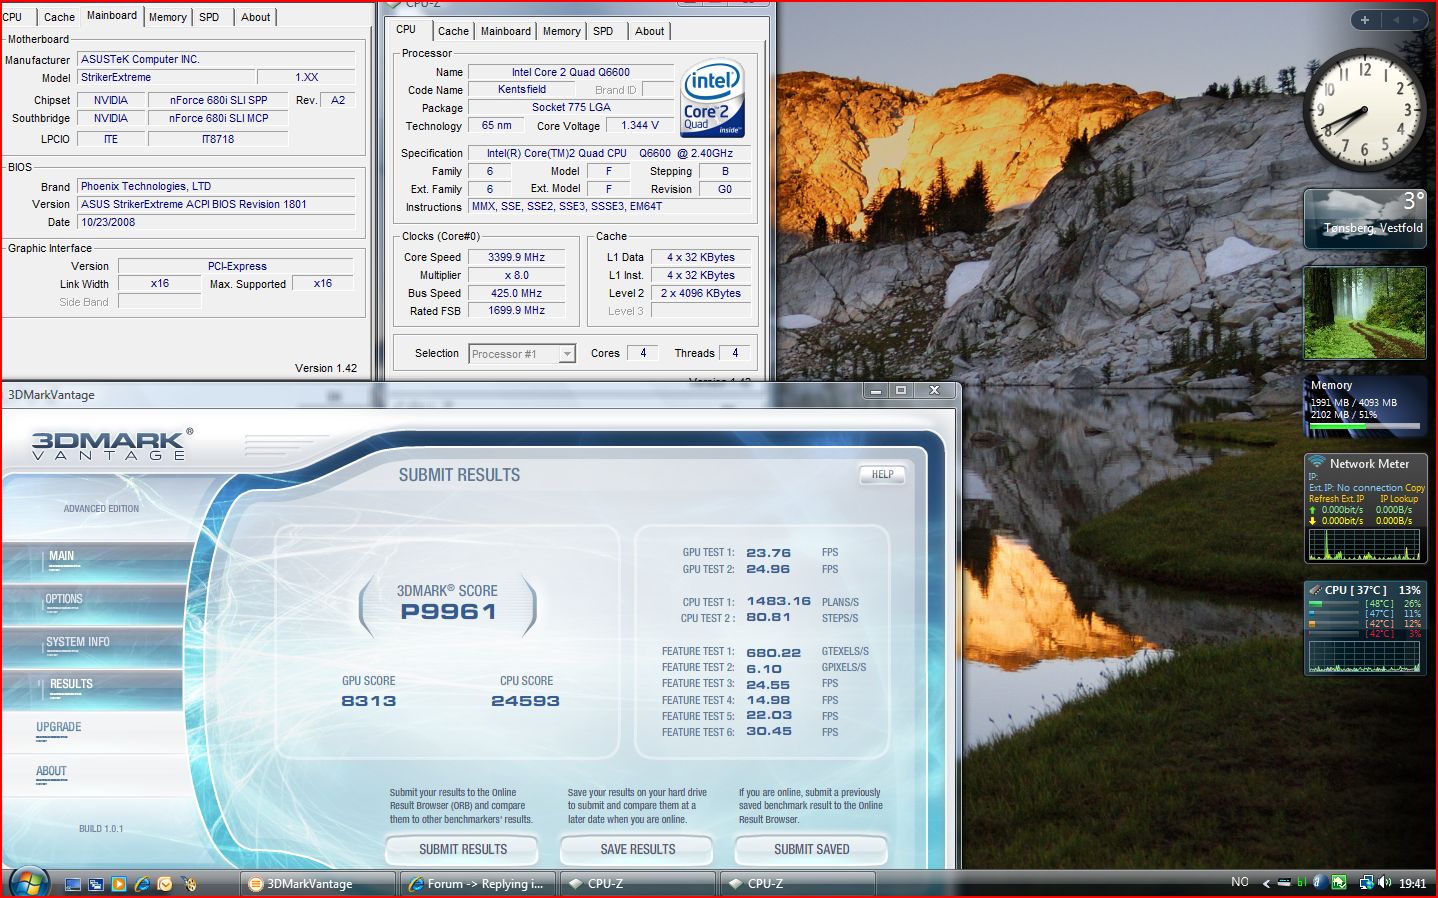Switch to About tab in left CPU-Z window
1438x898 pixels.
pos(255,17)
